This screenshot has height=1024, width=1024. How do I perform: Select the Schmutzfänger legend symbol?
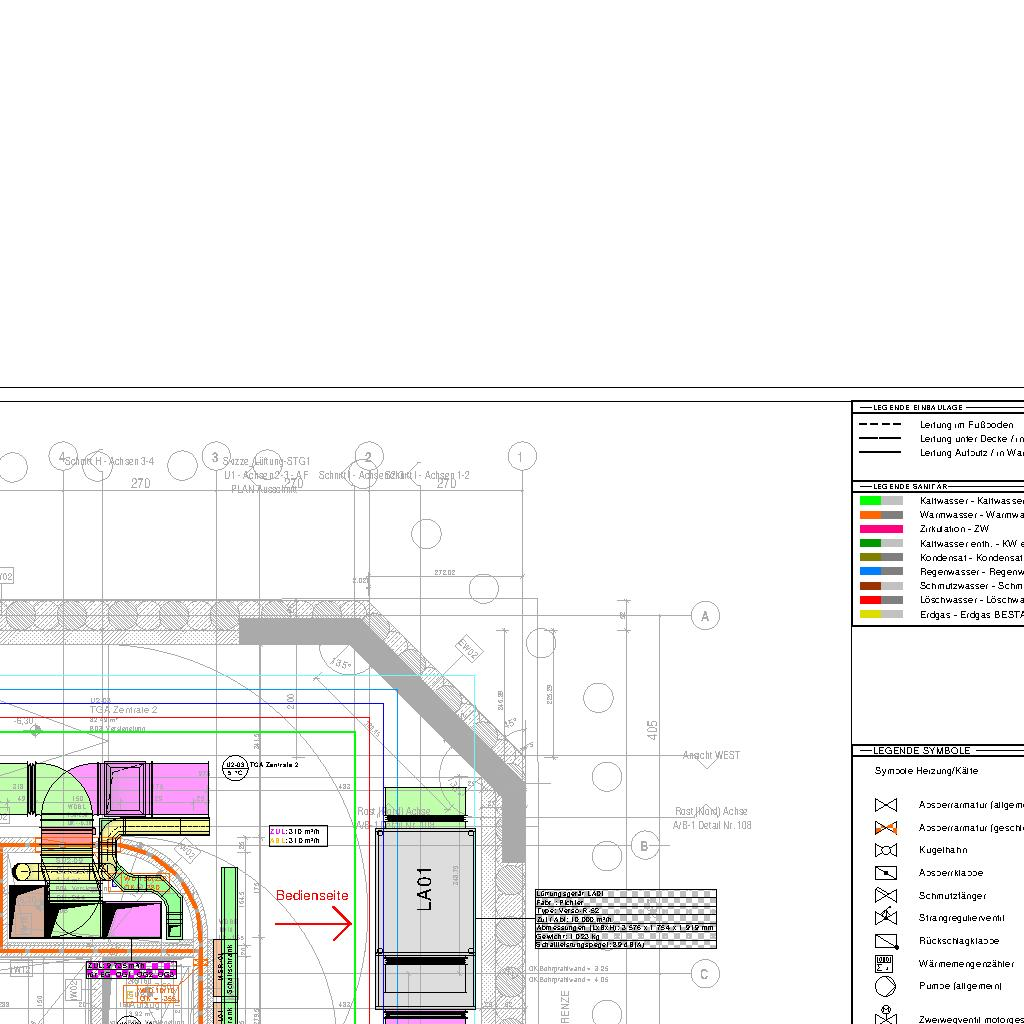coord(886,895)
